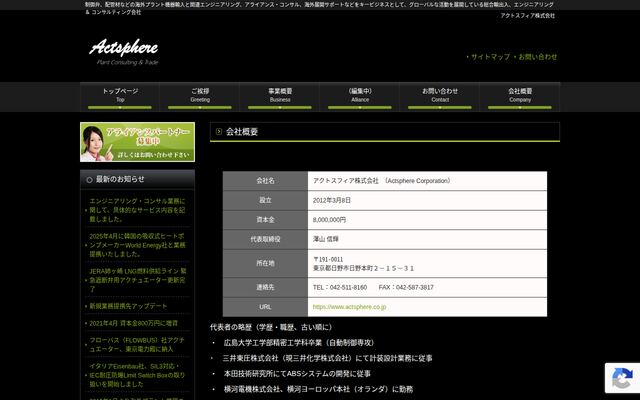640x400 pixels.
Task: Follow the https://www.actsphere.co.jp URL link
Action: pyautogui.click(x=349, y=307)
